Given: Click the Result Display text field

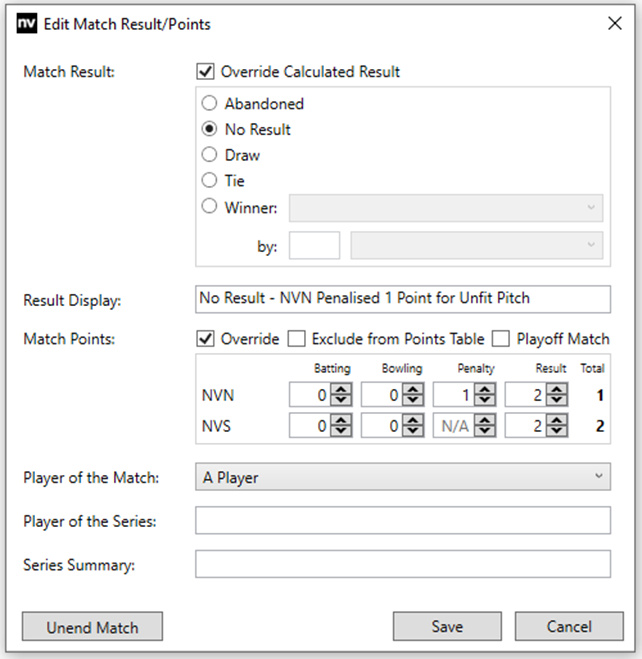Looking at the screenshot, I should [402, 299].
